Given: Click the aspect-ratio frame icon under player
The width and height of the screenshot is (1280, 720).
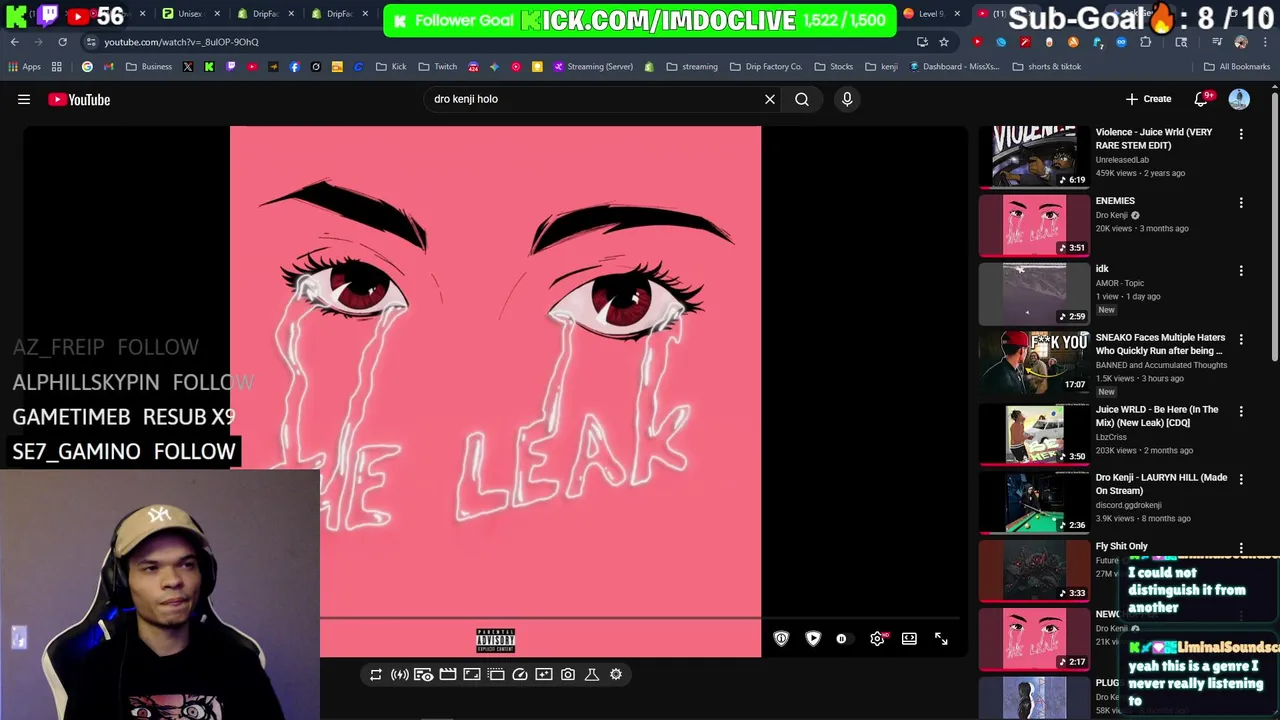Looking at the screenshot, I should (472, 675).
